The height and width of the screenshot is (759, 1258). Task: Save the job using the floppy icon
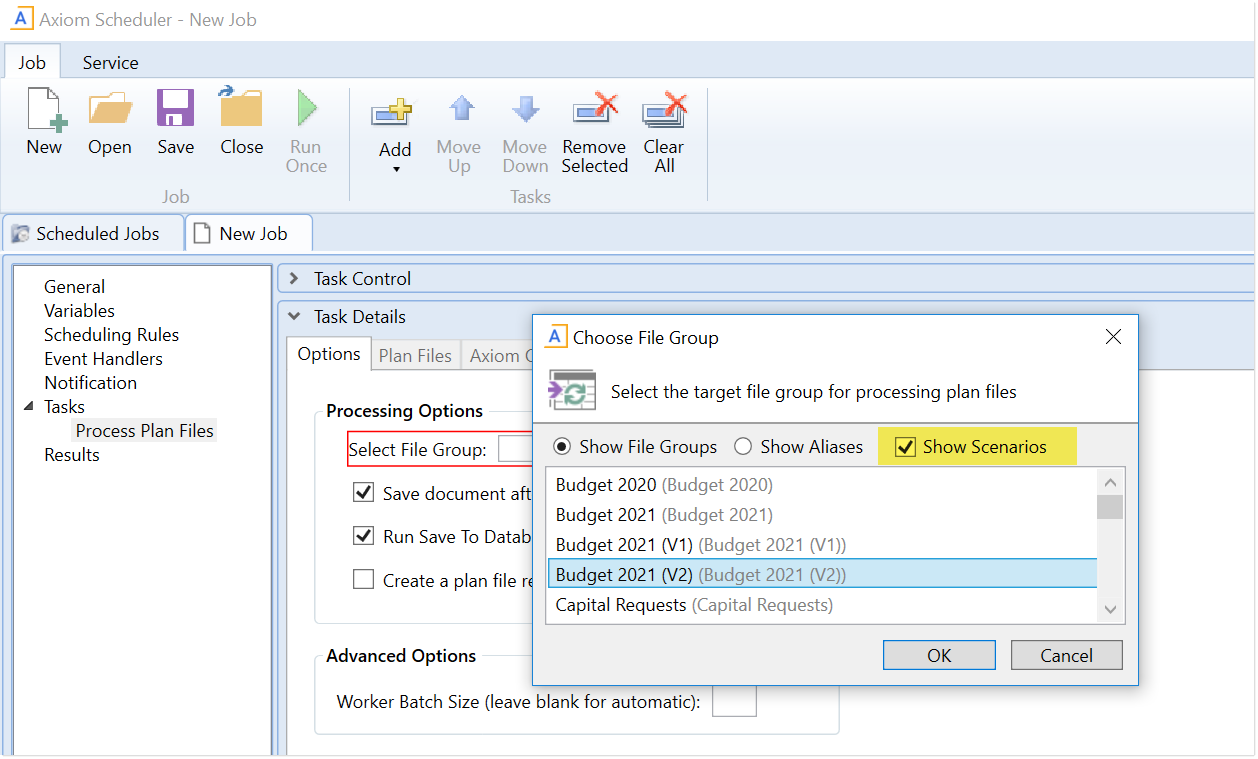coord(175,108)
